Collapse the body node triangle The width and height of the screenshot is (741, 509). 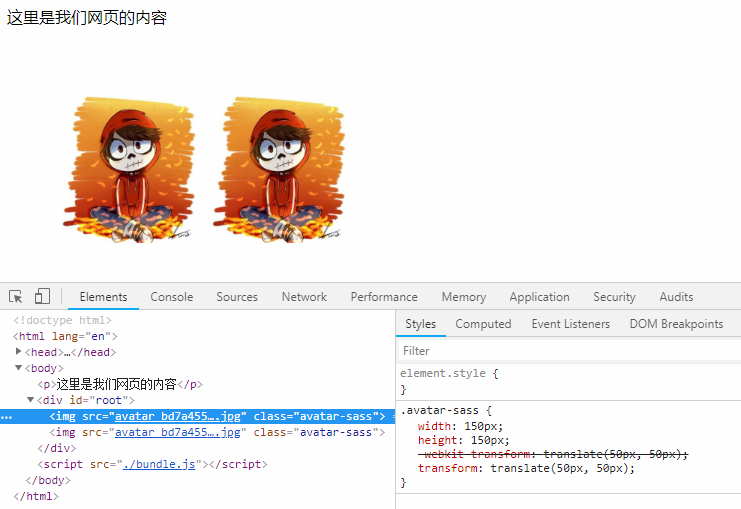click(18, 367)
